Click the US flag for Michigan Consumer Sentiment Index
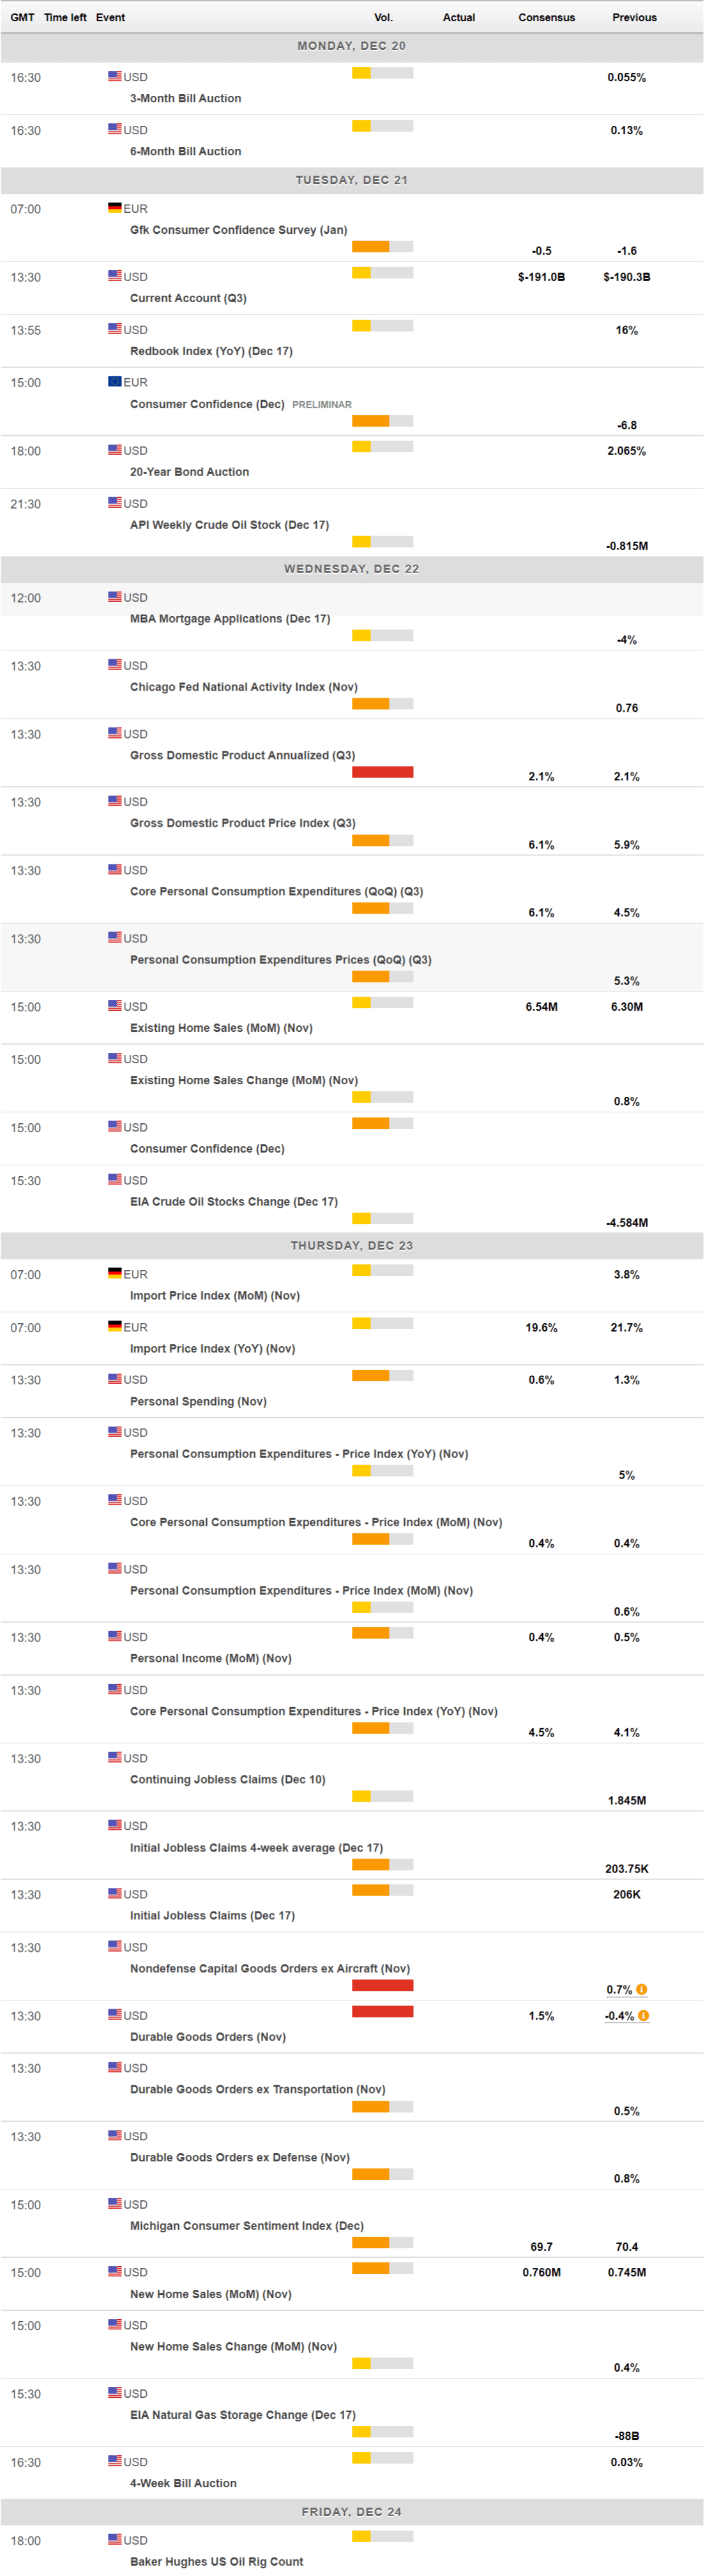The height and width of the screenshot is (2576, 705). pyautogui.click(x=115, y=2203)
